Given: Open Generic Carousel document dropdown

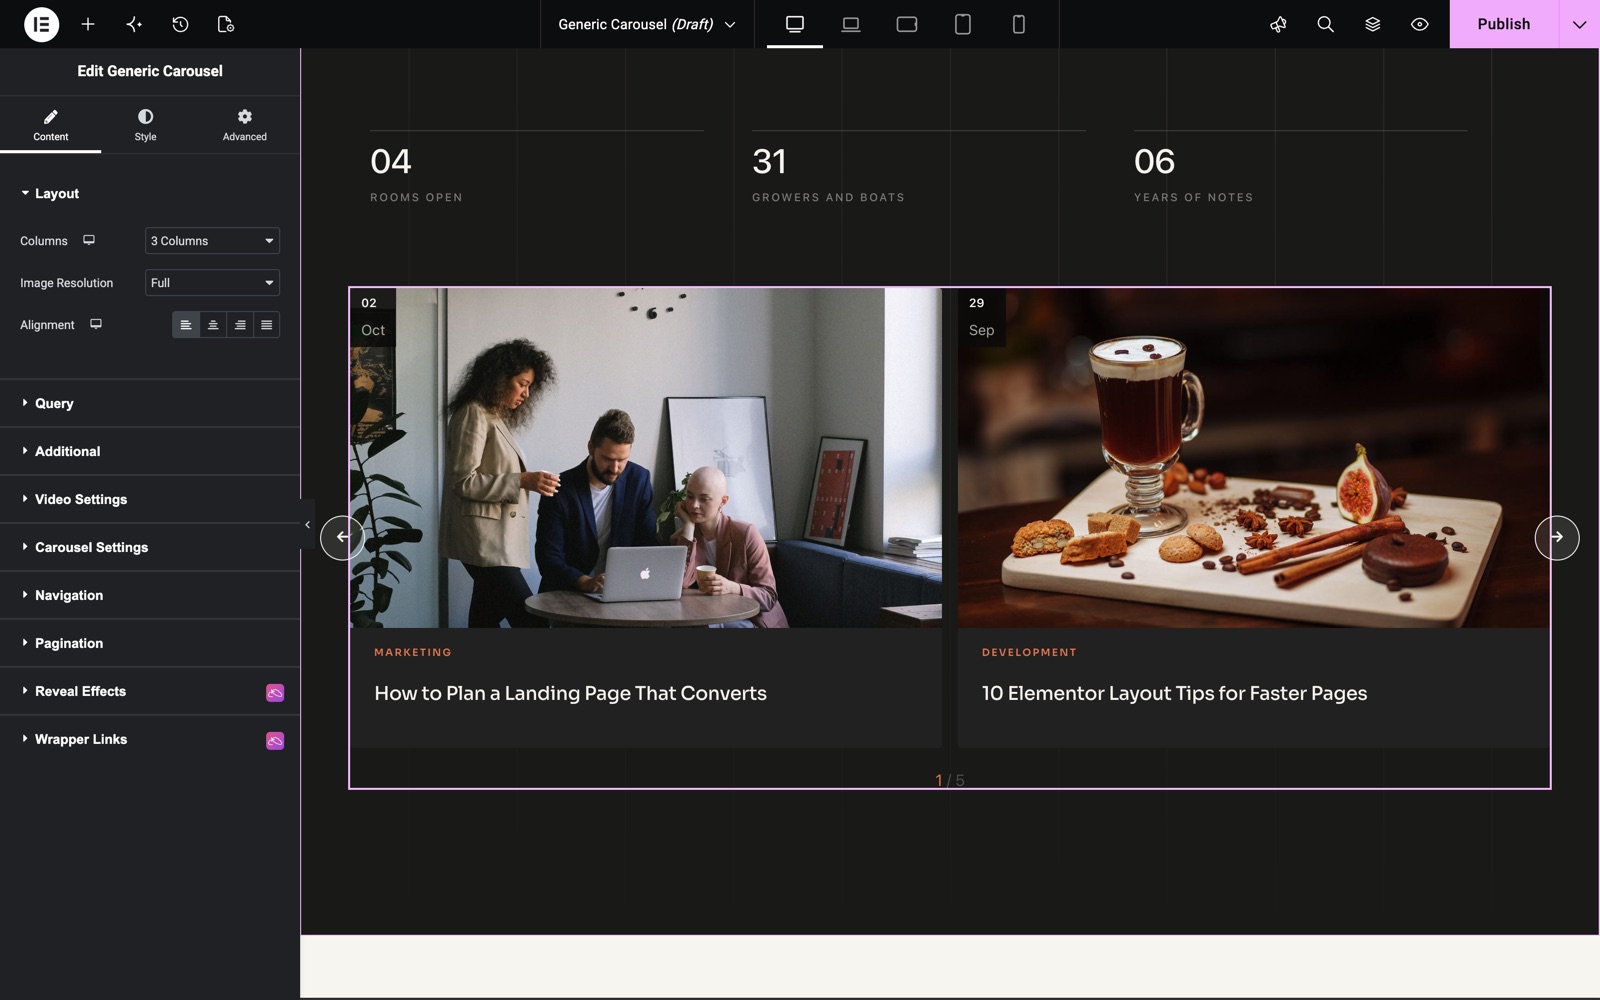Looking at the screenshot, I should 647,24.
